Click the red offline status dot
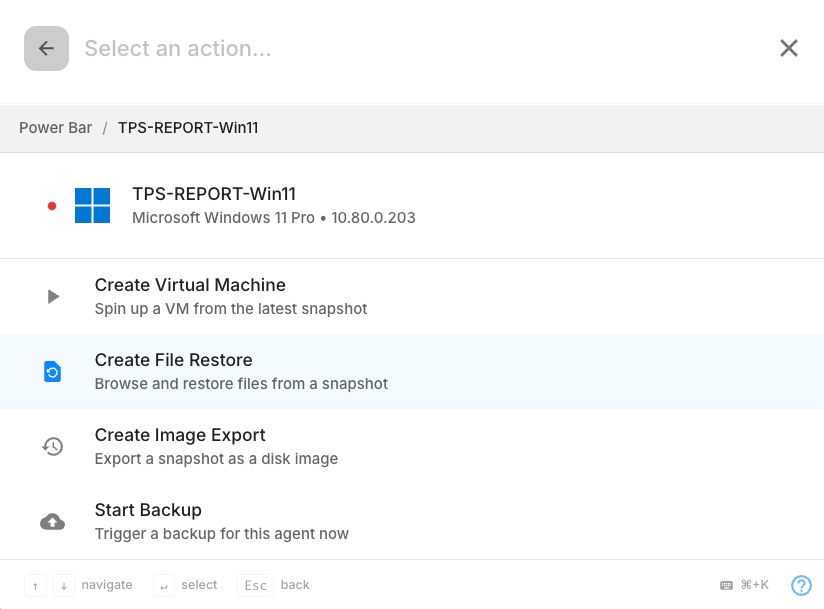 pyautogui.click(x=52, y=206)
